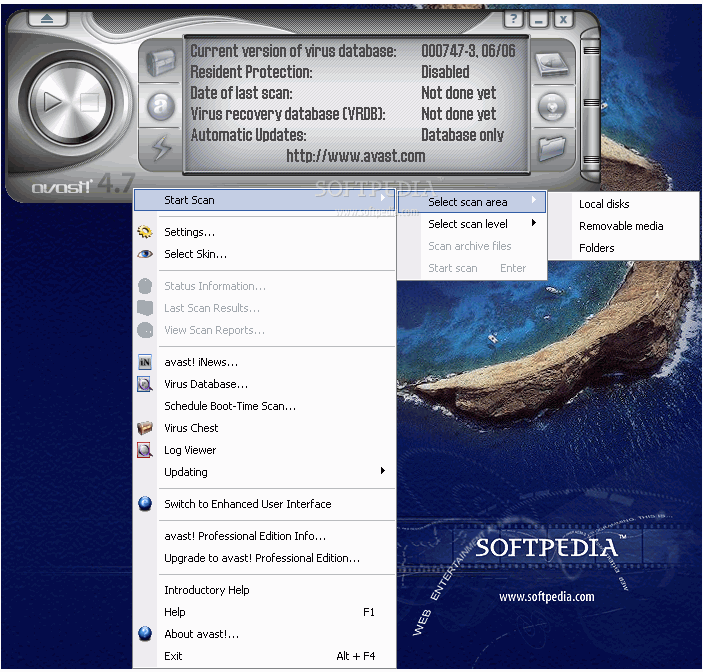Select Removable media scan area
The width and height of the screenshot is (703, 672).
pyautogui.click(x=623, y=226)
